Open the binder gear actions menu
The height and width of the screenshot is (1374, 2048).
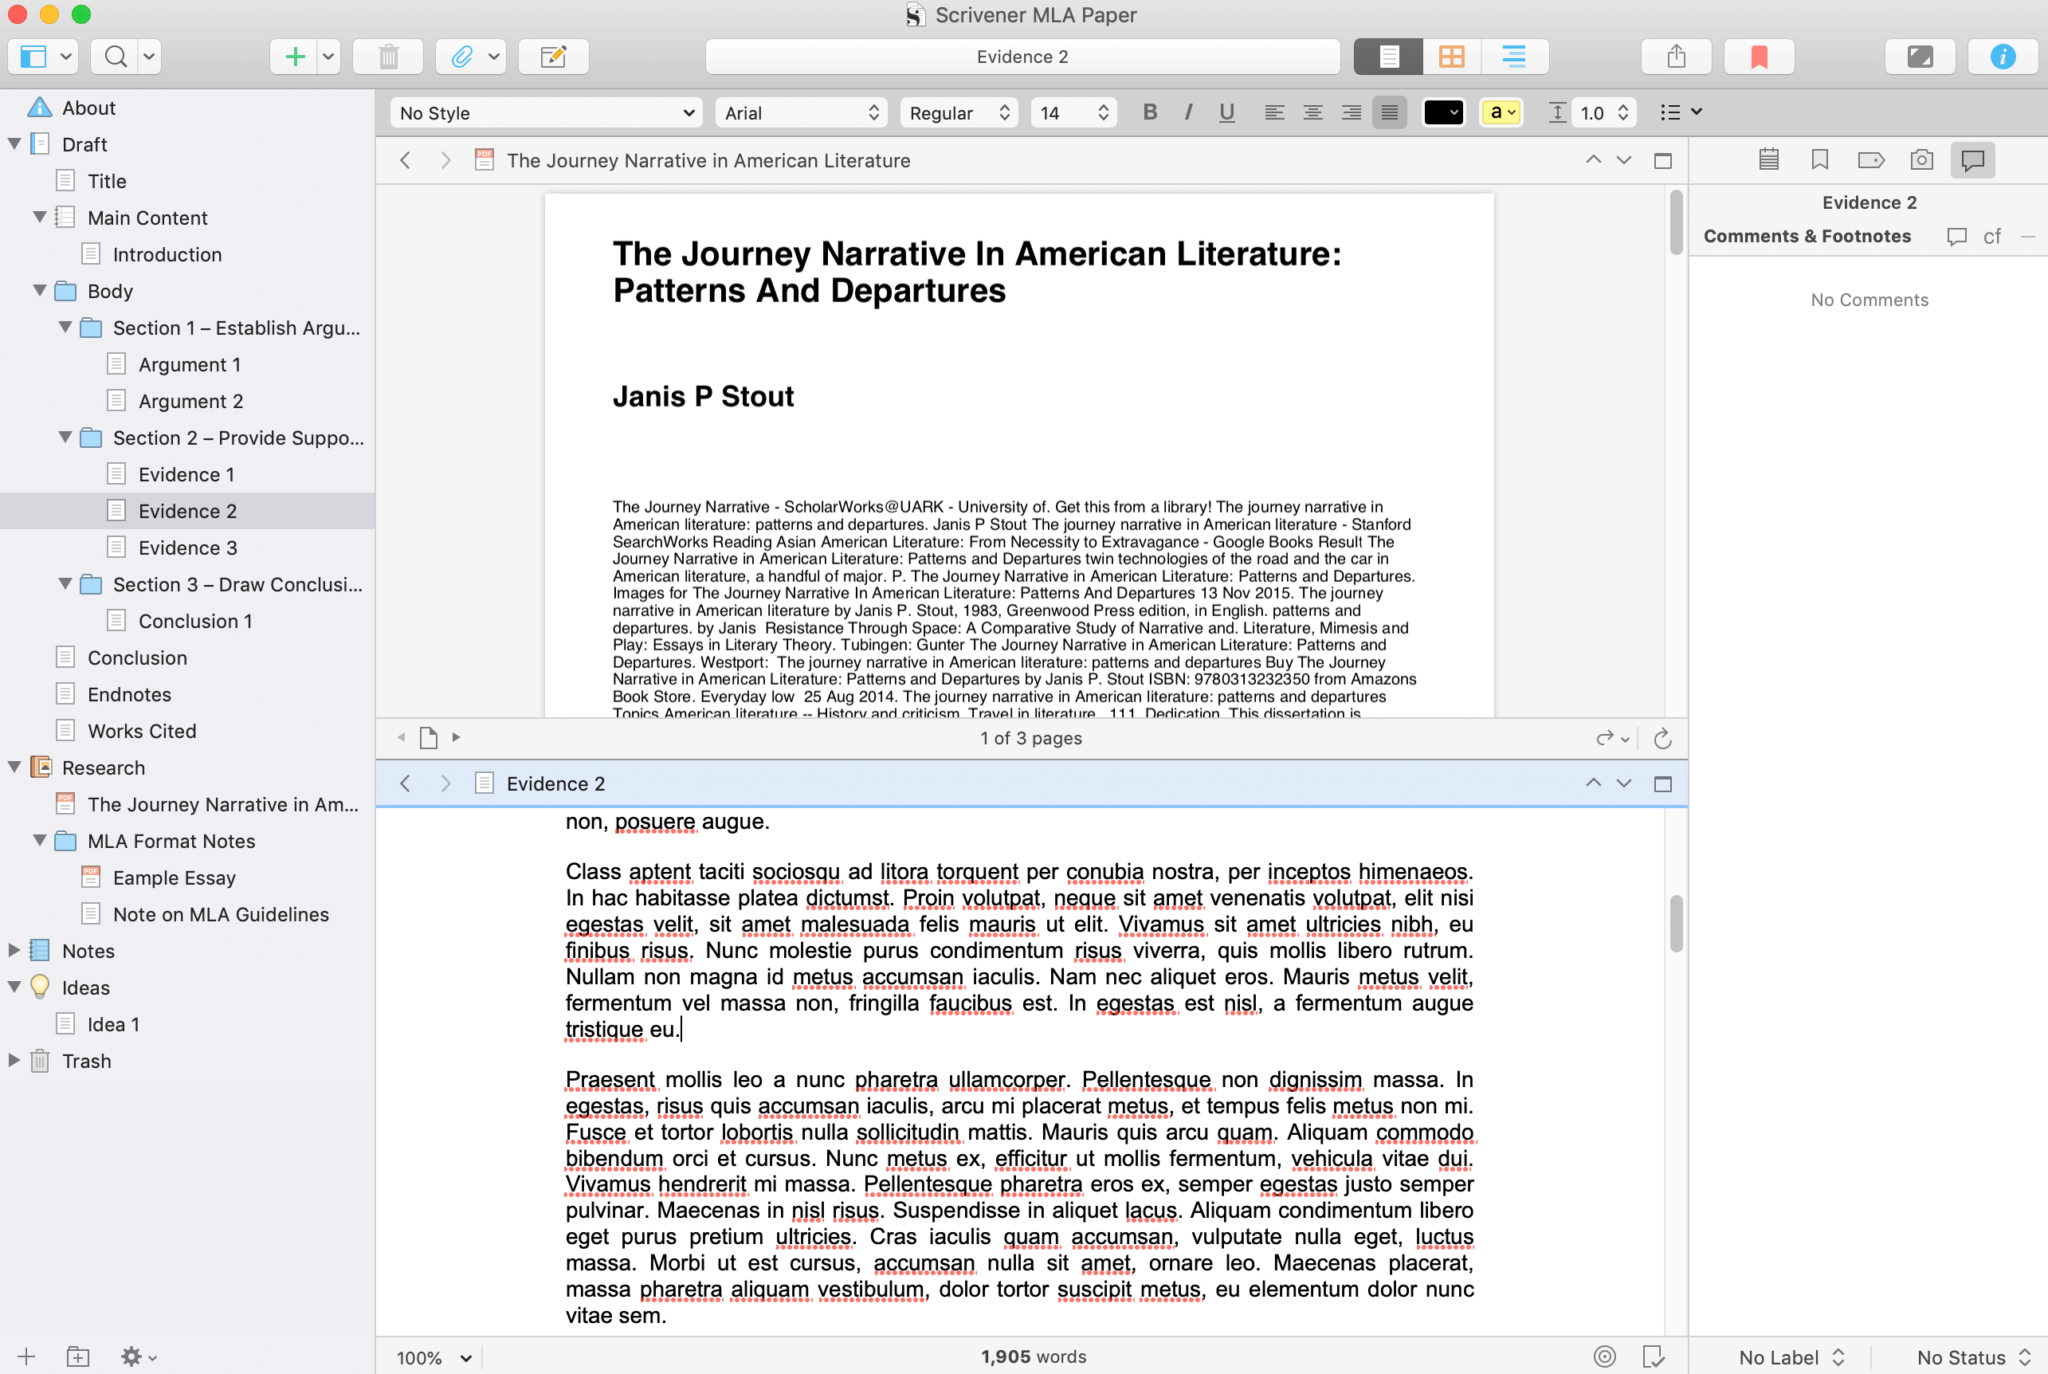click(138, 1357)
